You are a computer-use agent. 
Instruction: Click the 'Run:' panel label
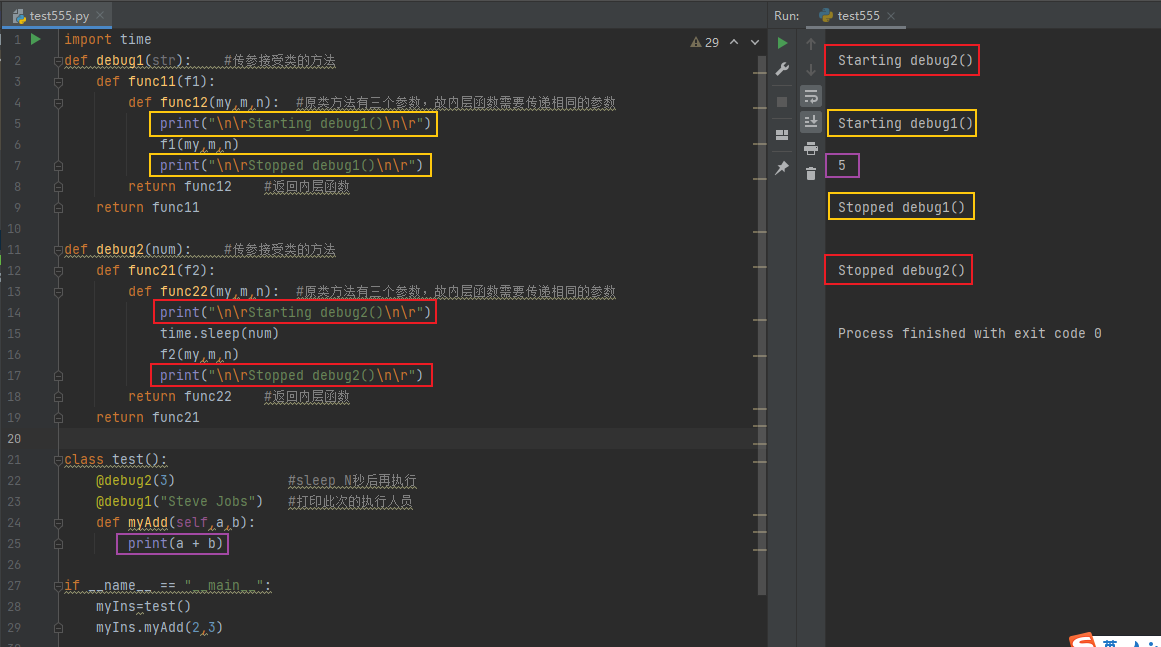[x=786, y=16]
